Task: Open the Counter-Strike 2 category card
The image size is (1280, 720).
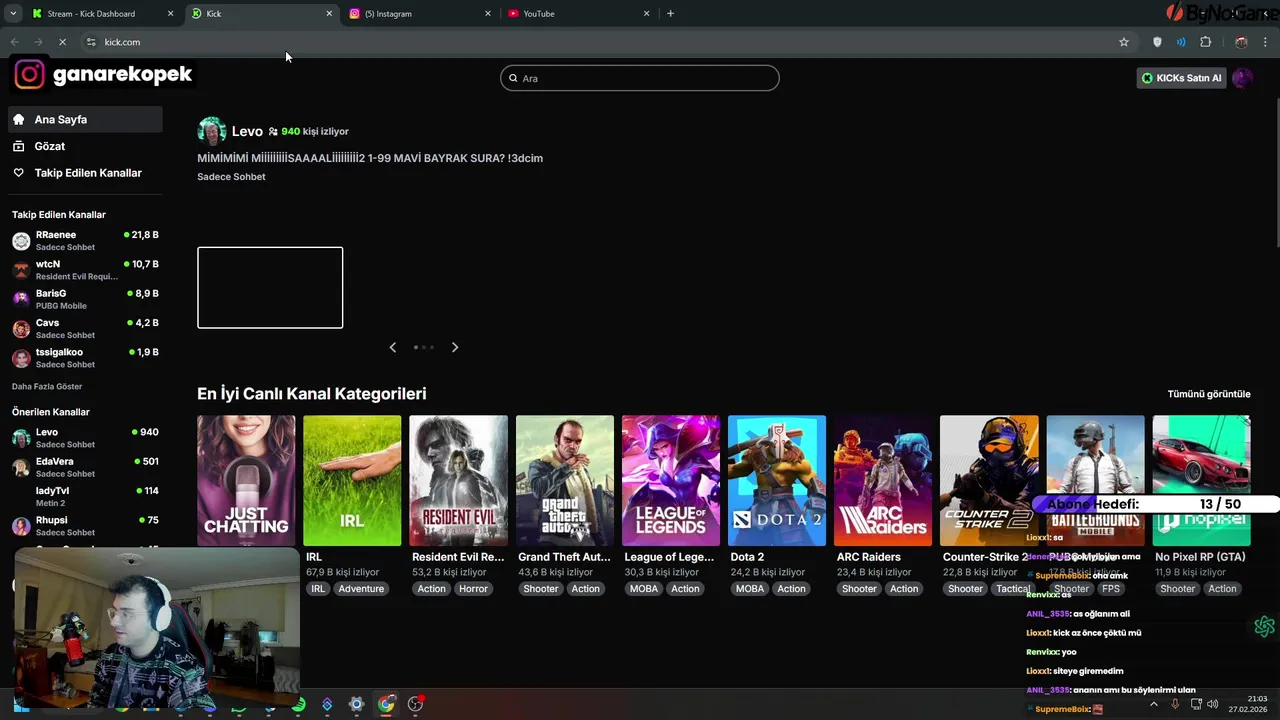Action: [989, 480]
